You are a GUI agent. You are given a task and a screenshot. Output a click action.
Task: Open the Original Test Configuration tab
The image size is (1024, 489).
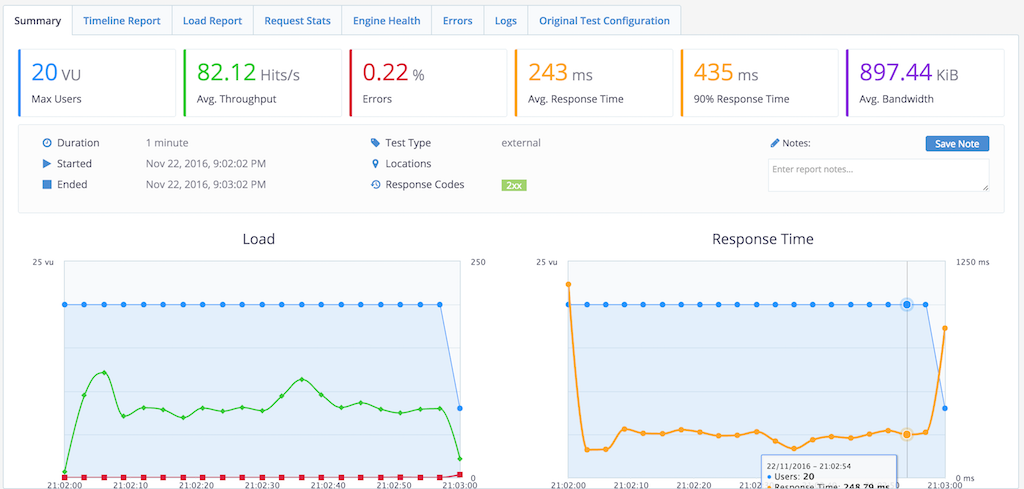pos(604,20)
